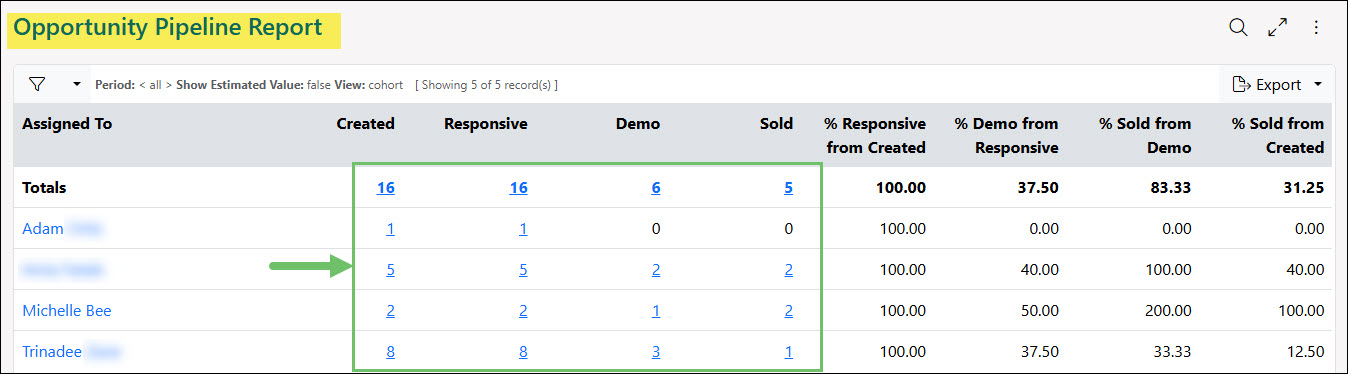
Task: Open the Totals Created count 16
Action: tap(386, 187)
